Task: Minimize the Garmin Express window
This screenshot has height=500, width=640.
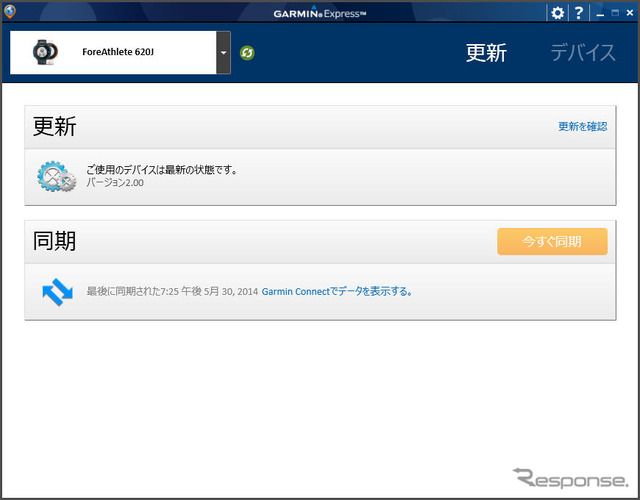Action: pos(600,14)
